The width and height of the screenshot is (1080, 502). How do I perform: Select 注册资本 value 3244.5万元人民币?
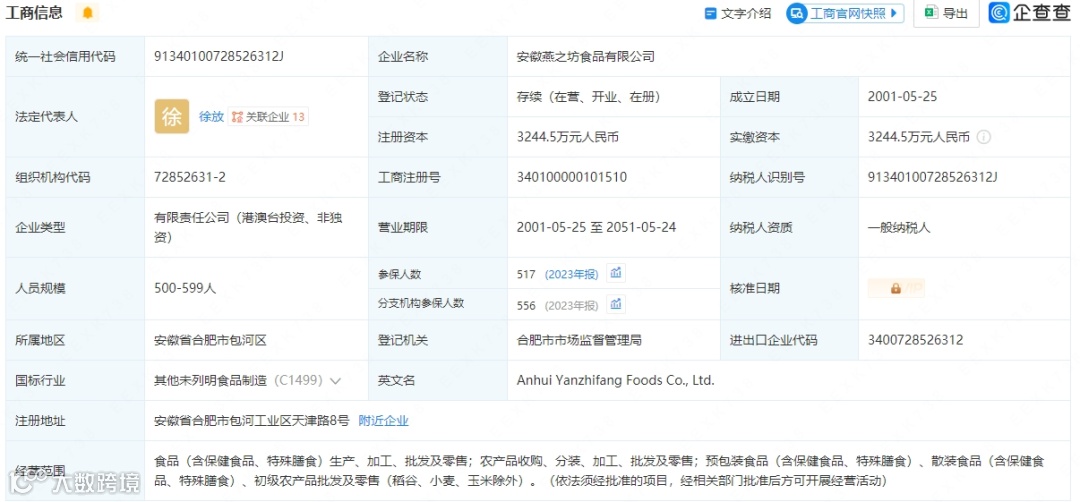tap(568, 137)
